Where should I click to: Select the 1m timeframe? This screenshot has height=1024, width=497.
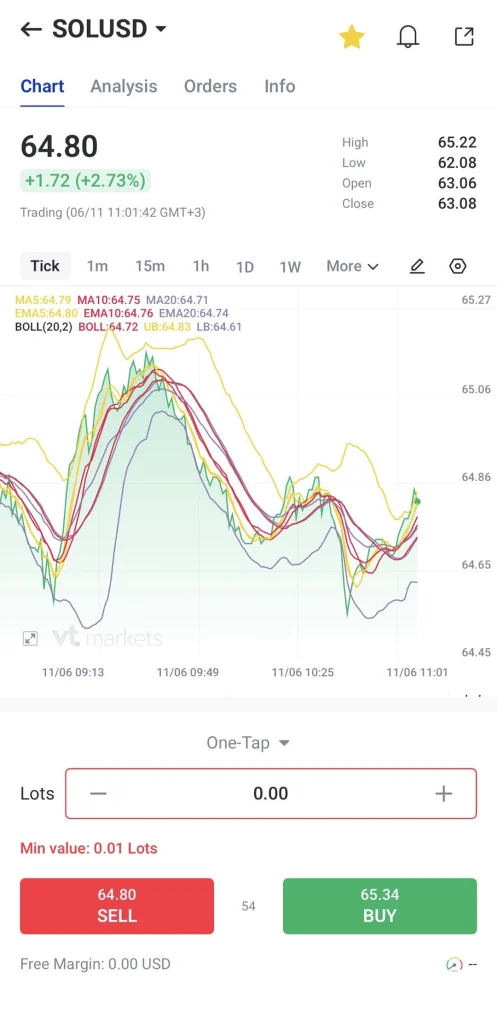click(97, 266)
